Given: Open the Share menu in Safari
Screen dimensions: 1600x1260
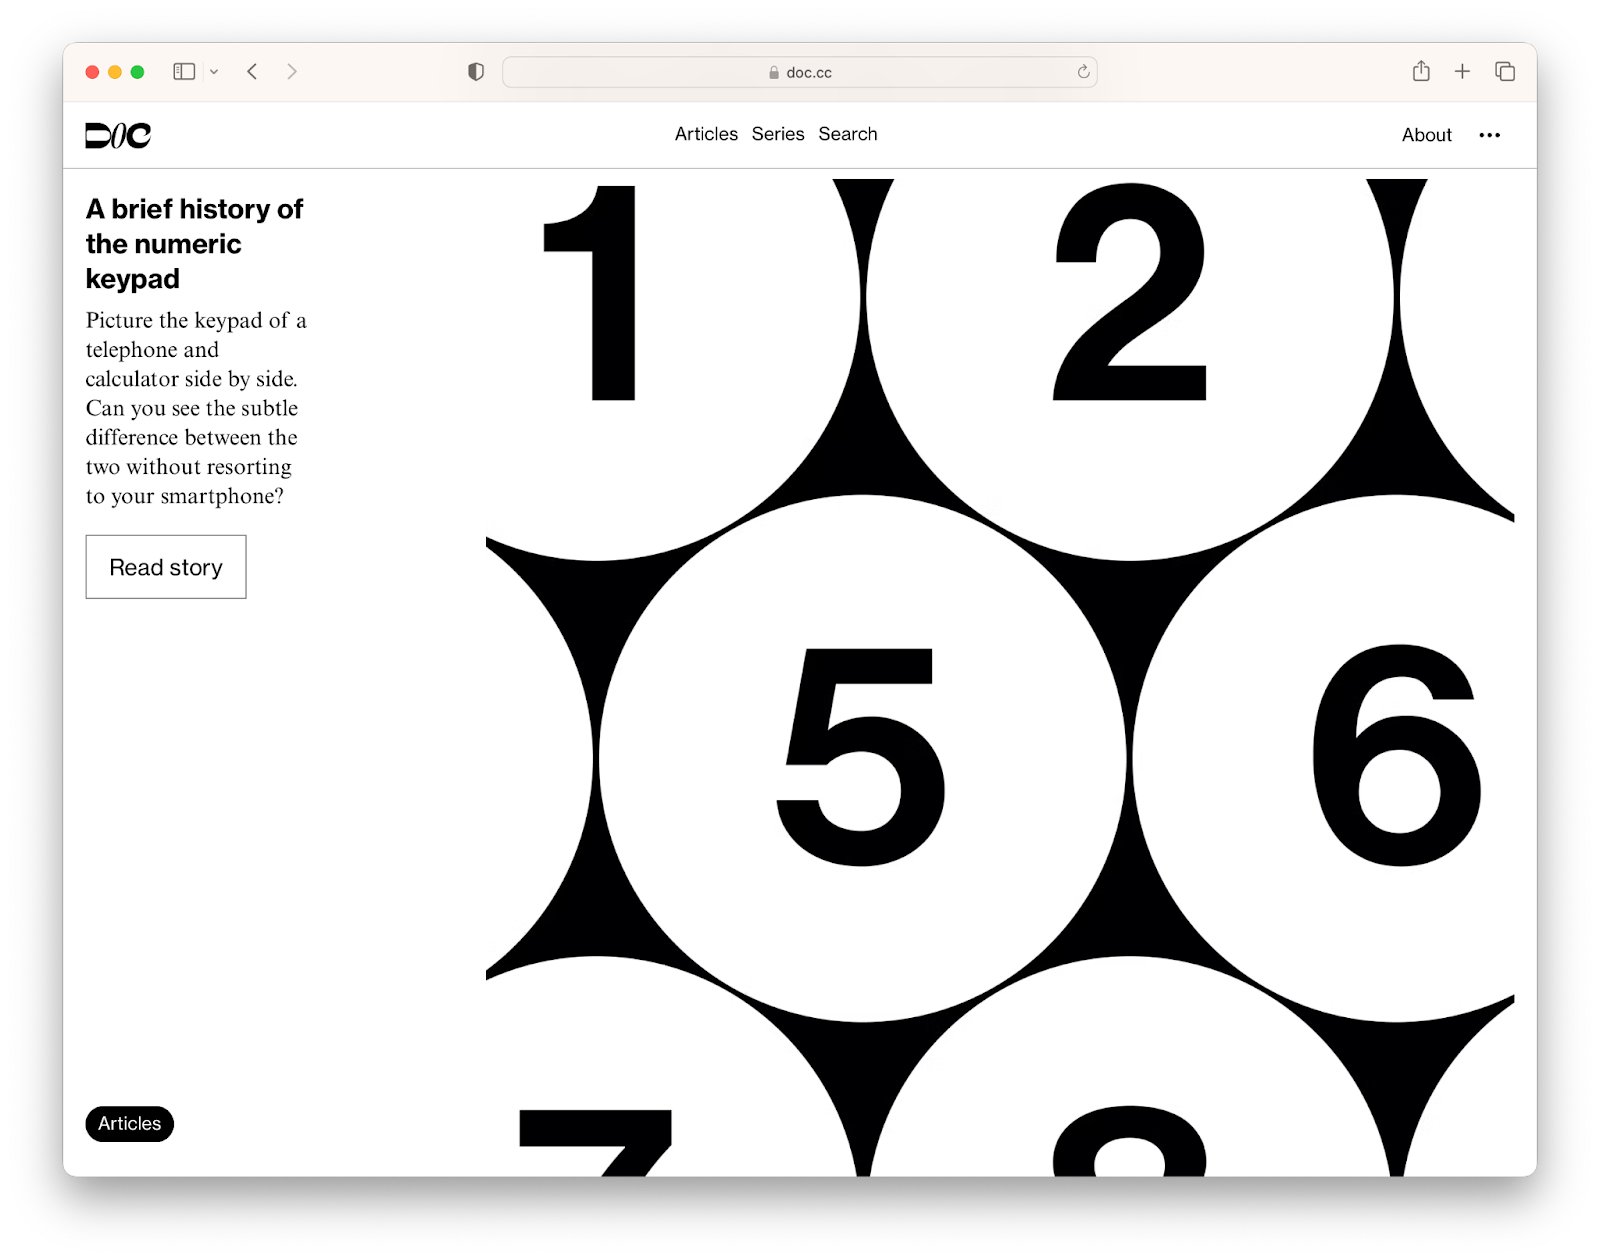Looking at the screenshot, I should click(1421, 71).
